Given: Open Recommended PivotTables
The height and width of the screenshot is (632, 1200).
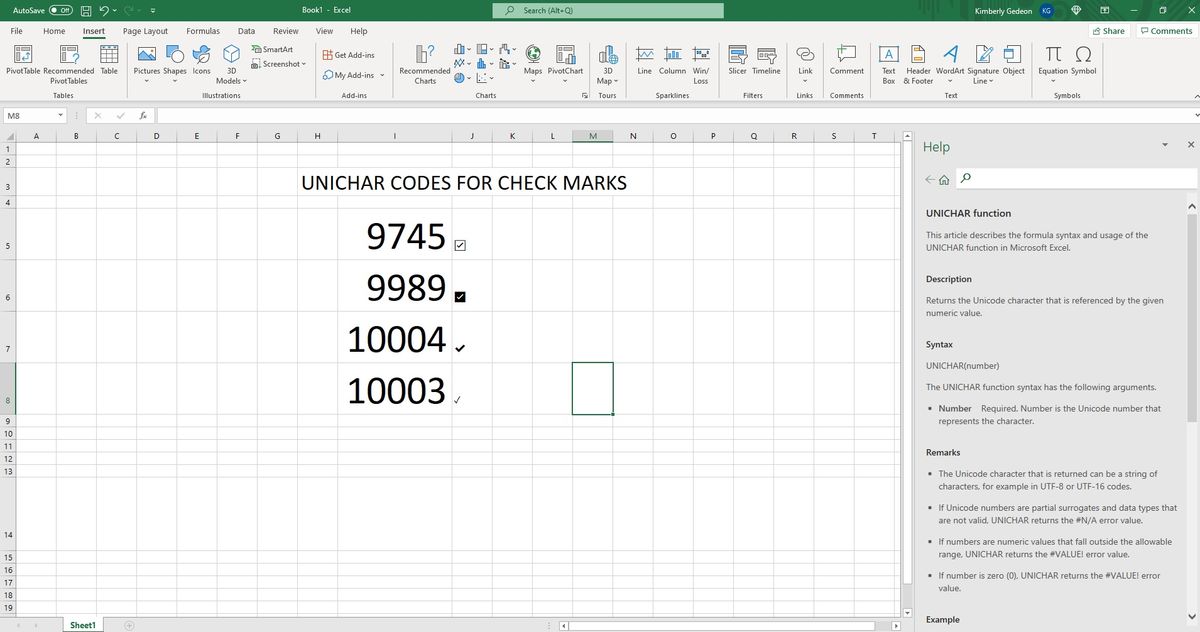Looking at the screenshot, I should tap(69, 63).
